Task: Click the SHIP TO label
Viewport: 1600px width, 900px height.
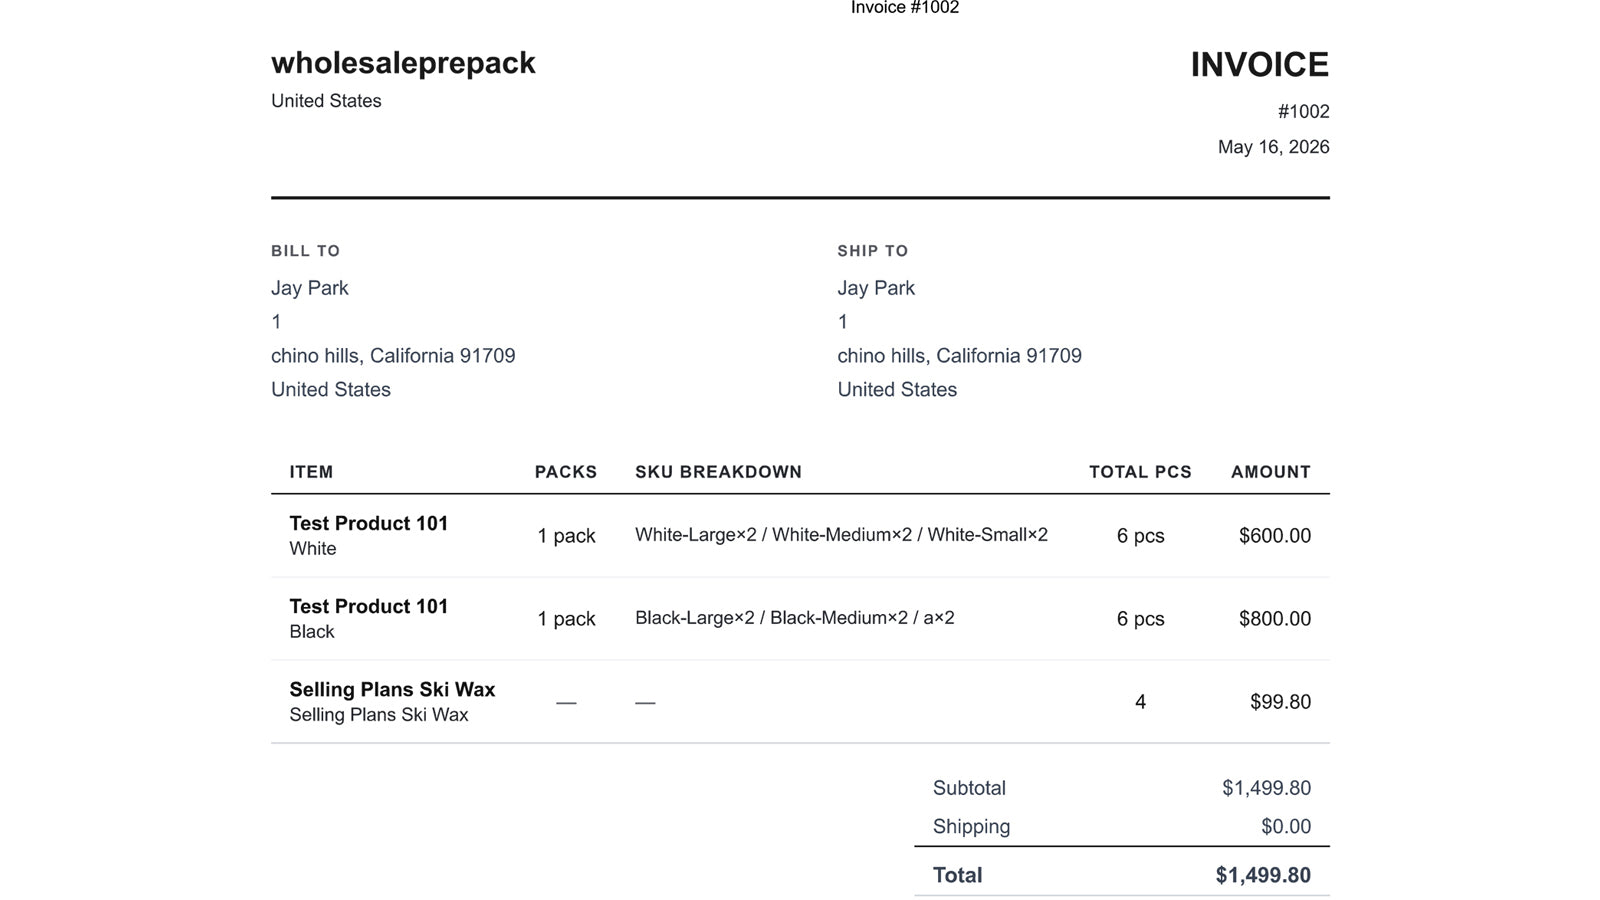Action: point(872,251)
